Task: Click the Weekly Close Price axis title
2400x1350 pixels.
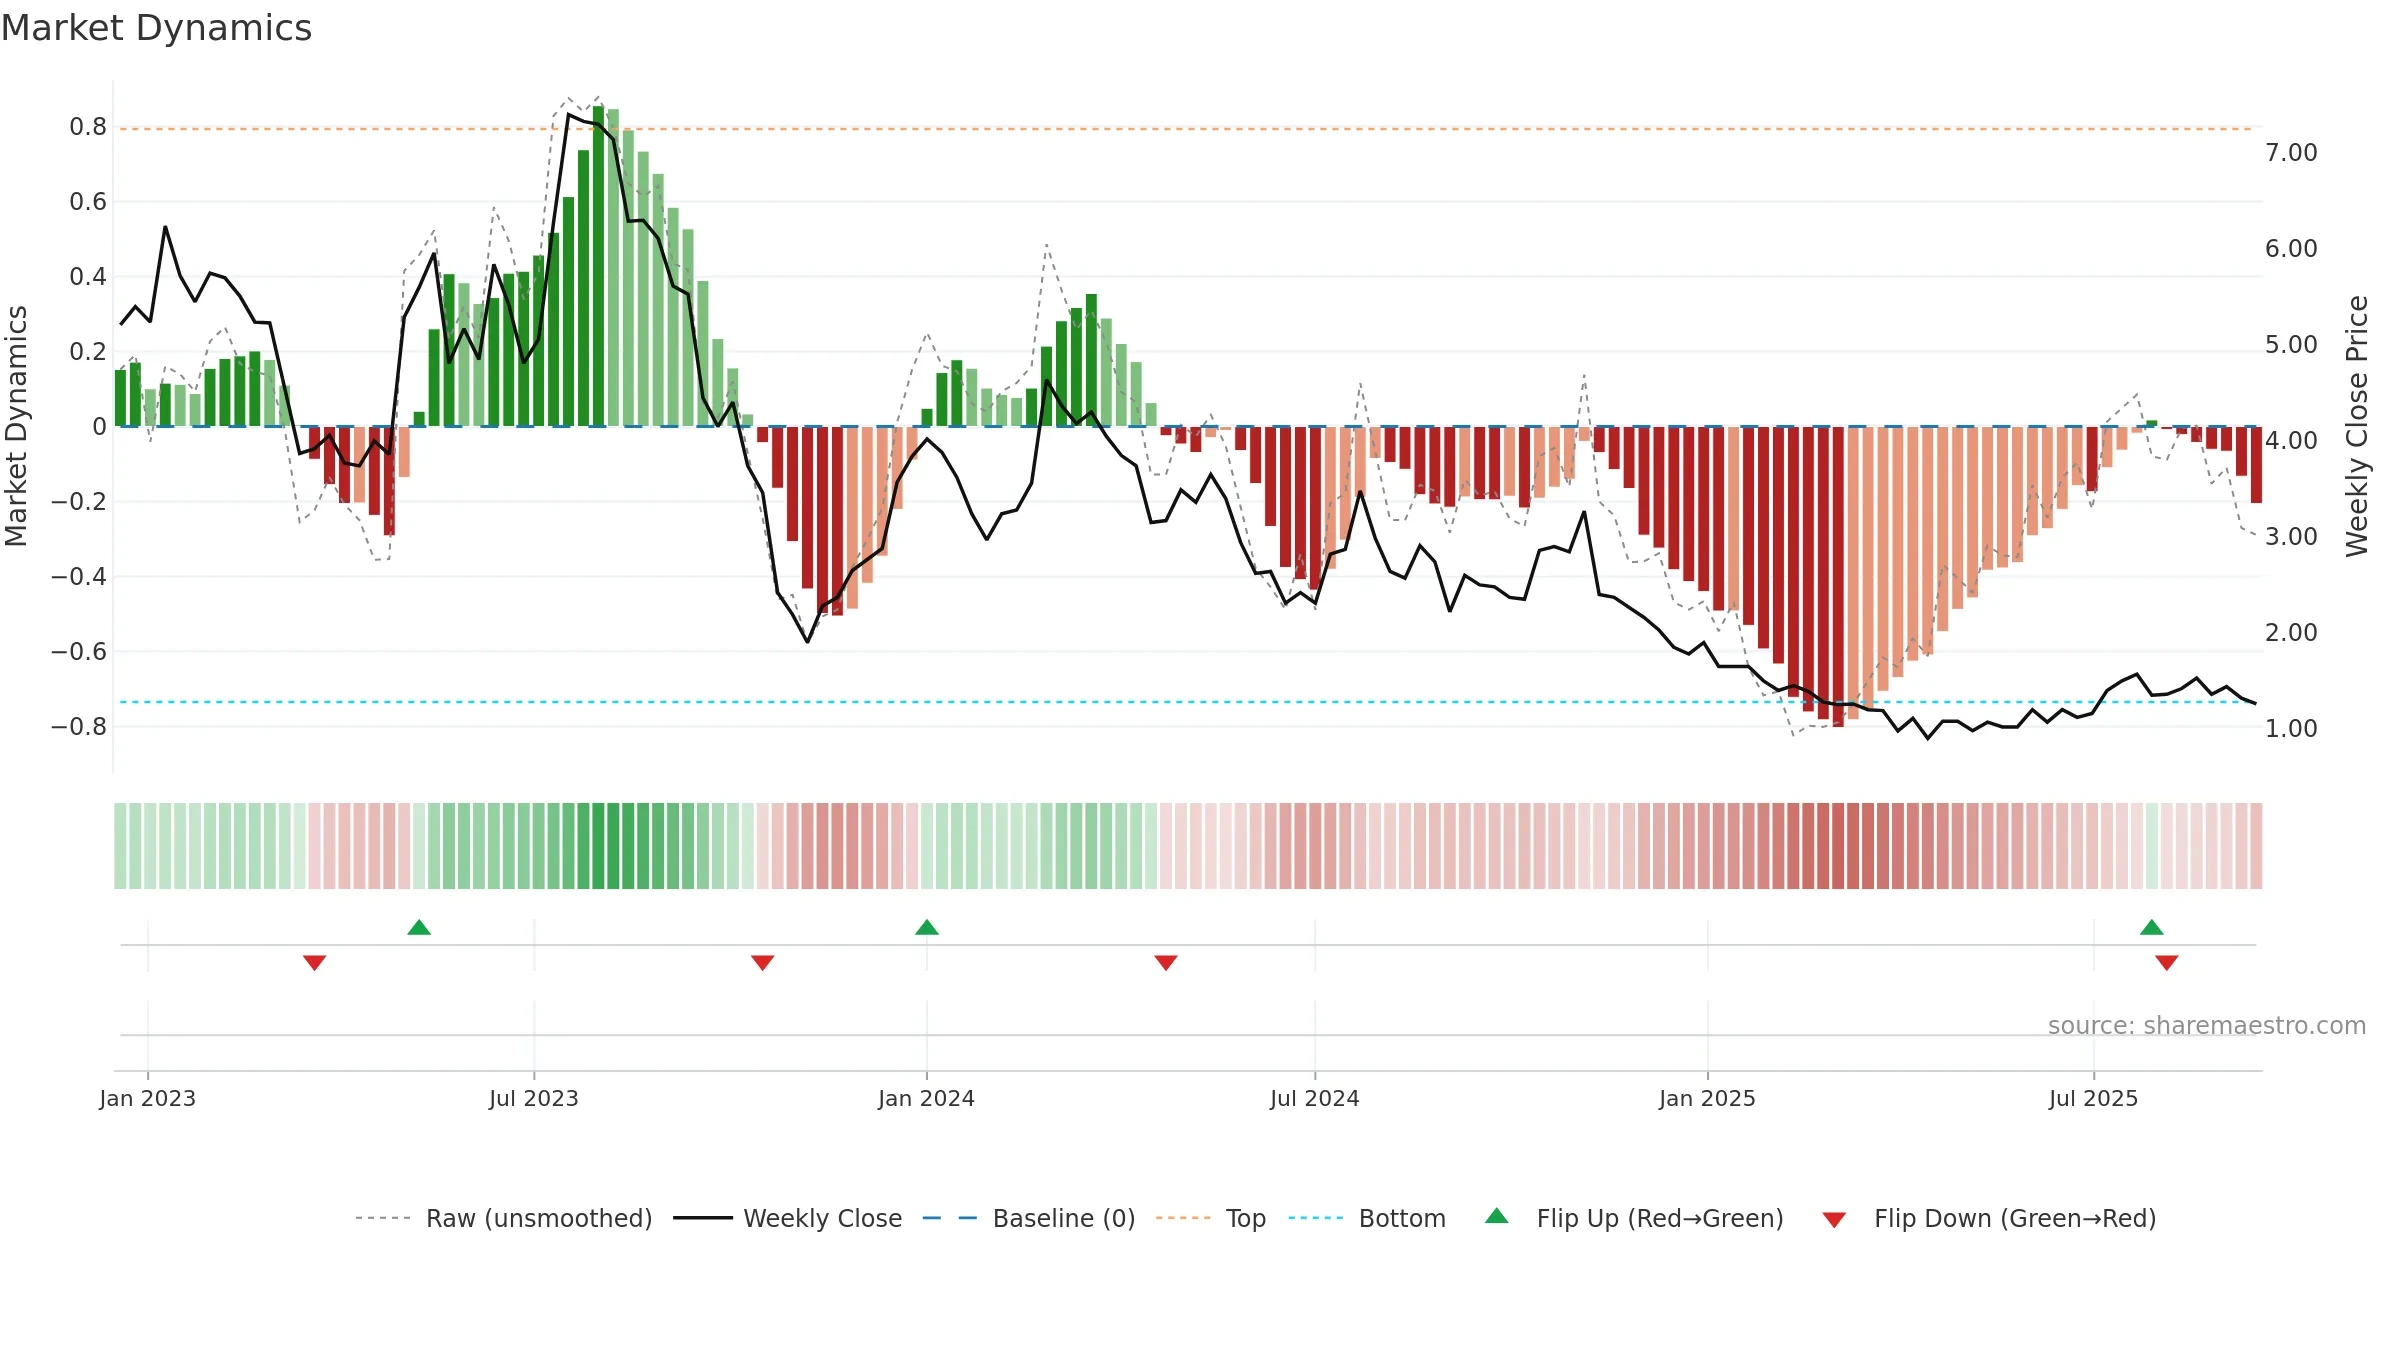Action: (x=2358, y=426)
